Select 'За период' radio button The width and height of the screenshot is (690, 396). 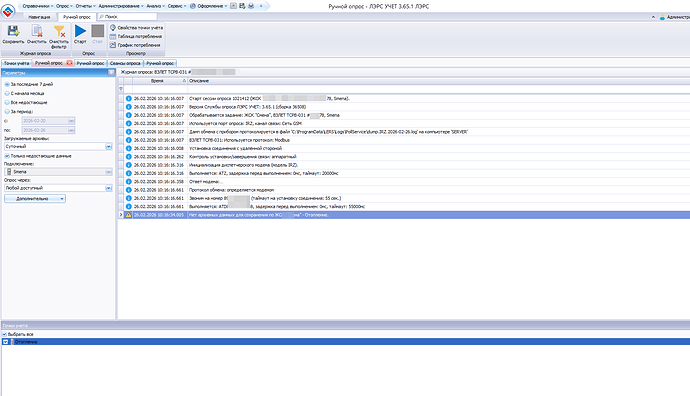(x=7, y=112)
